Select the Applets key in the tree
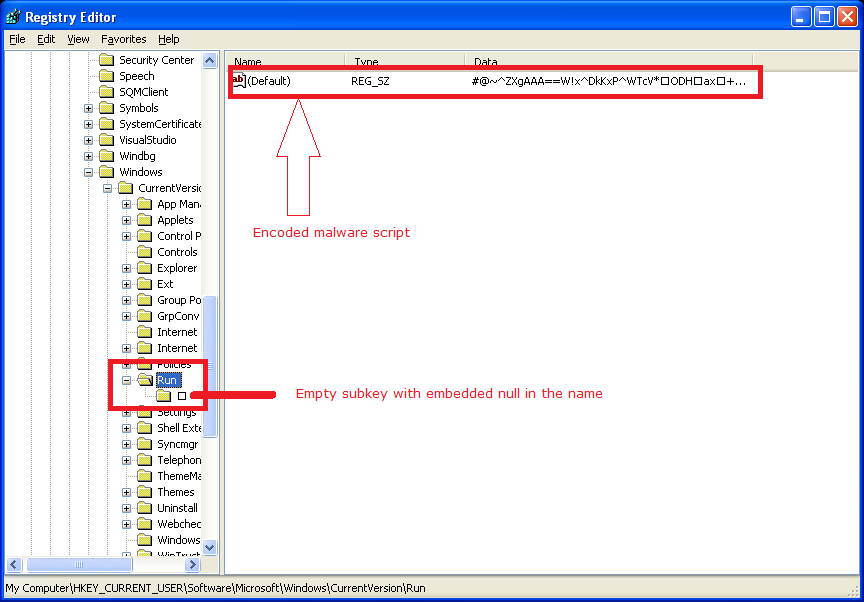The image size is (864, 602). point(175,220)
